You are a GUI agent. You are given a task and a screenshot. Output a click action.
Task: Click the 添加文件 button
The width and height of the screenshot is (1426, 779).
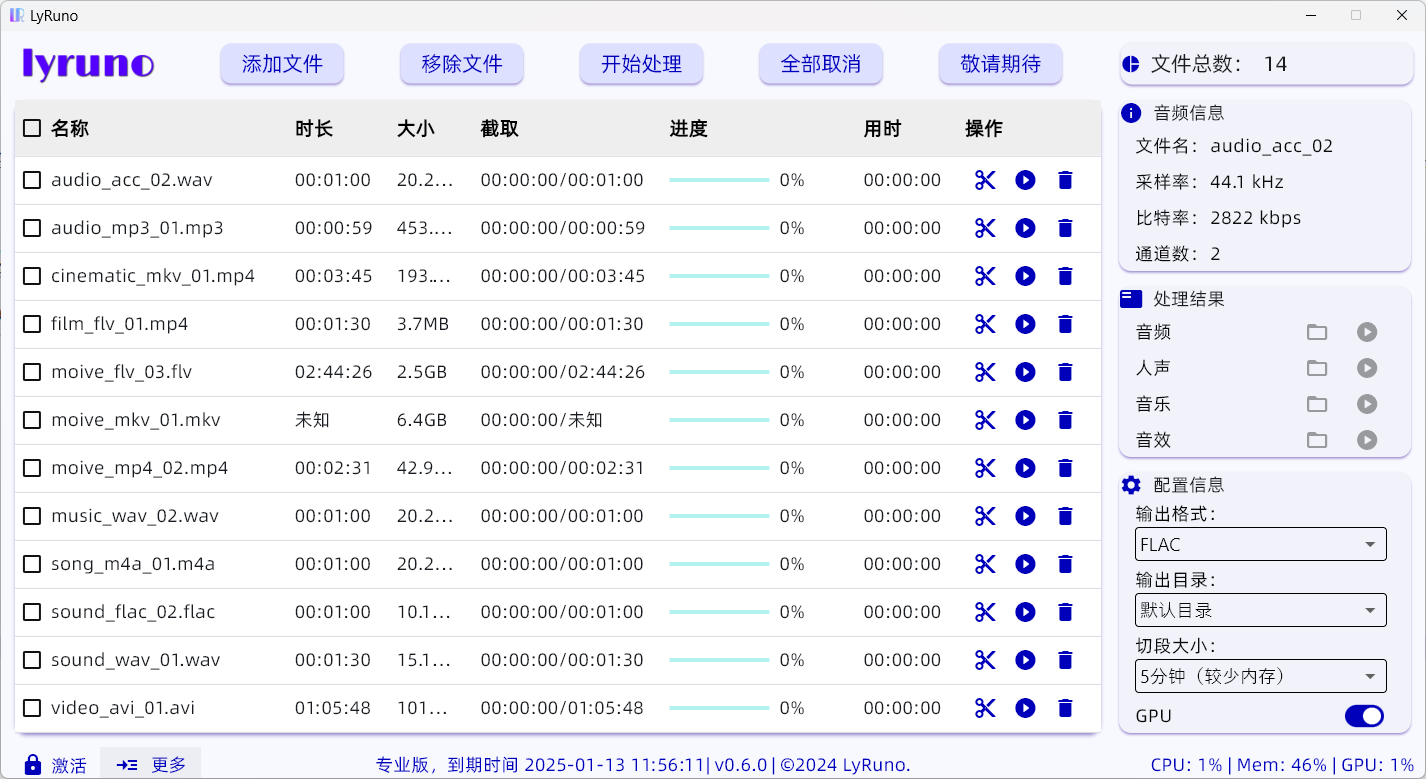[x=282, y=63]
